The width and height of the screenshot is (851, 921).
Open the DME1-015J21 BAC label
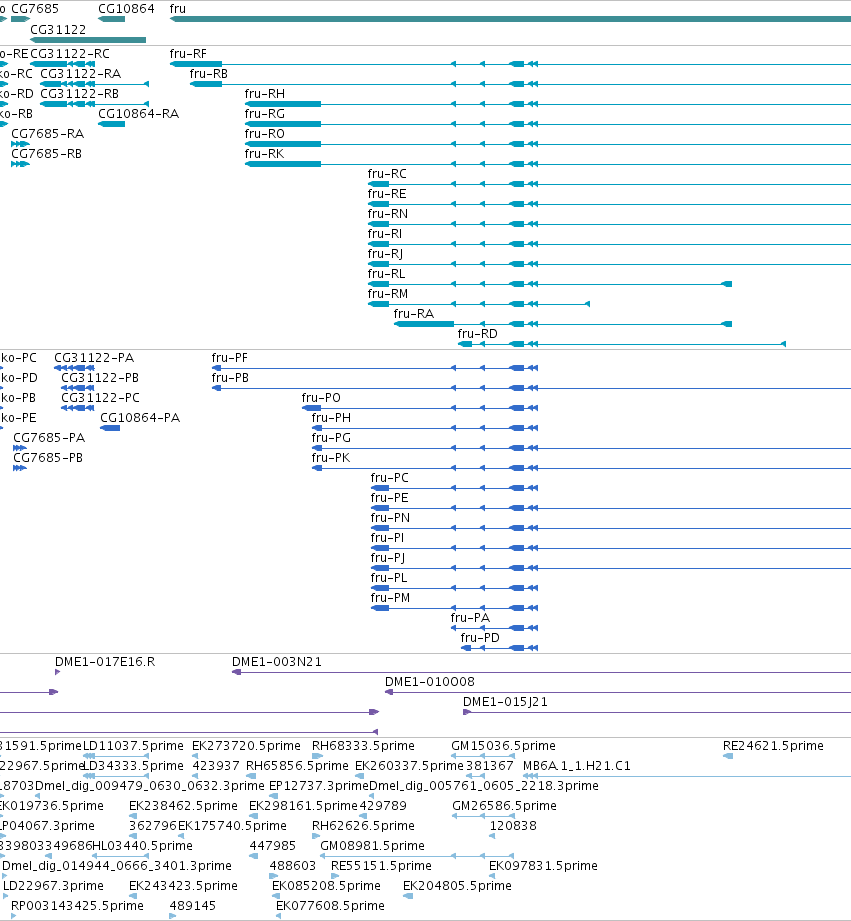[505, 702]
